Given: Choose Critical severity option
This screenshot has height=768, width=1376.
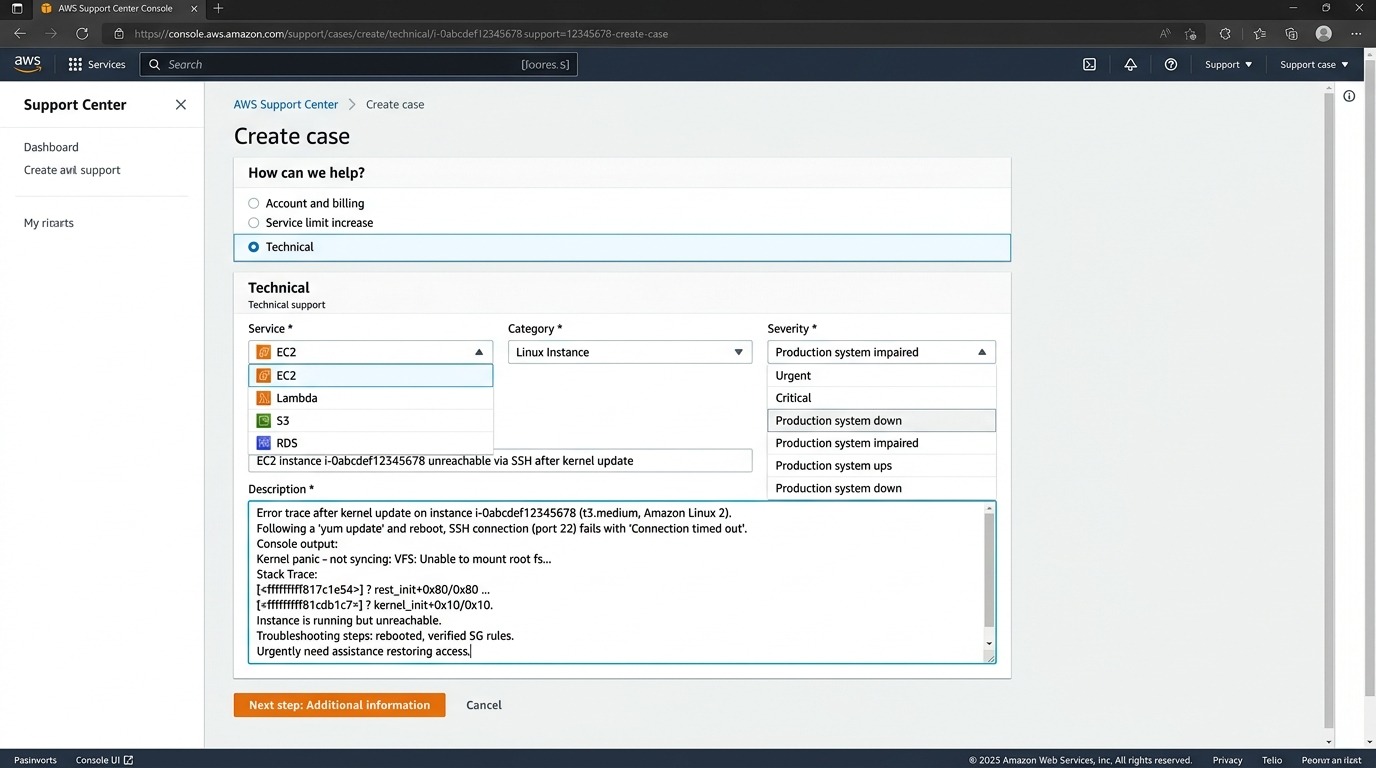Looking at the screenshot, I should (881, 398).
